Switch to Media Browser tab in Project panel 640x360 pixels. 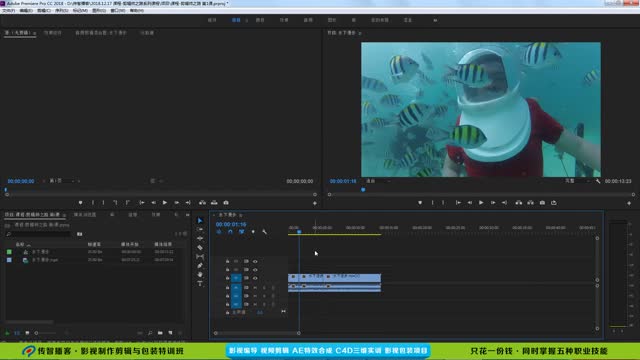pos(85,215)
